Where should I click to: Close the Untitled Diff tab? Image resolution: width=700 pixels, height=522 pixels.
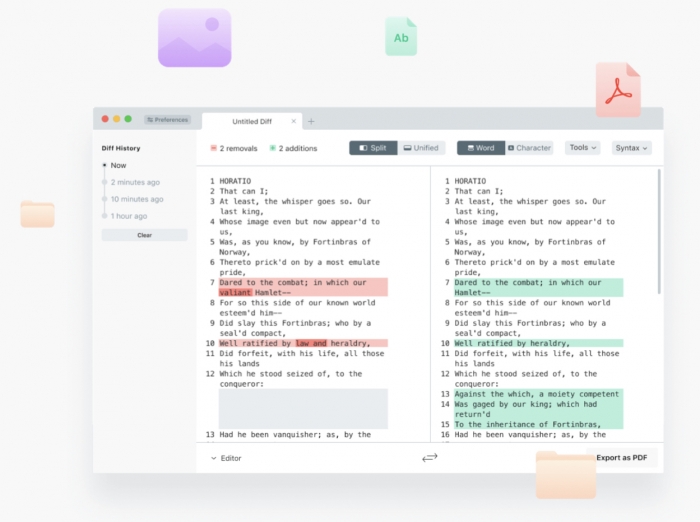tap(293, 121)
